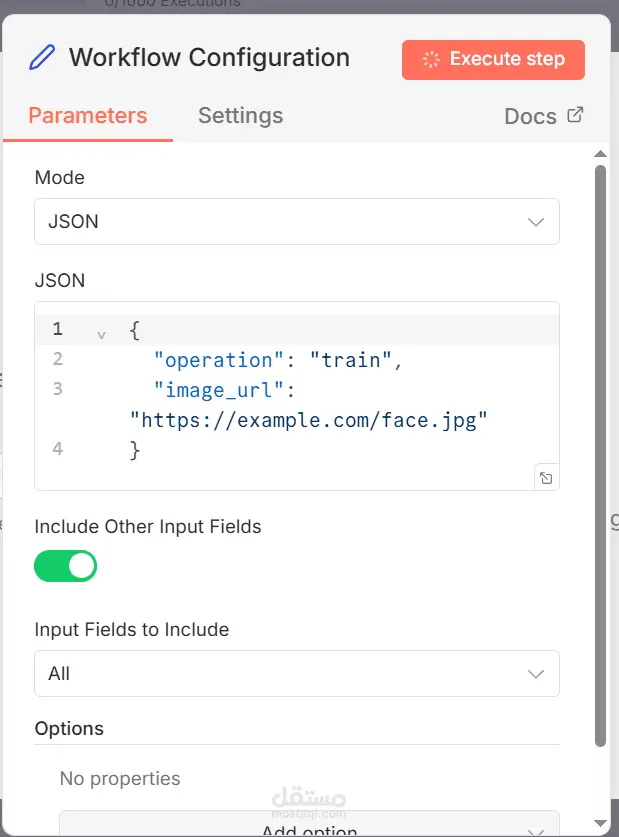This screenshot has height=837, width=619.
Task: Open the Input Fields to Include dropdown
Action: tap(297, 673)
